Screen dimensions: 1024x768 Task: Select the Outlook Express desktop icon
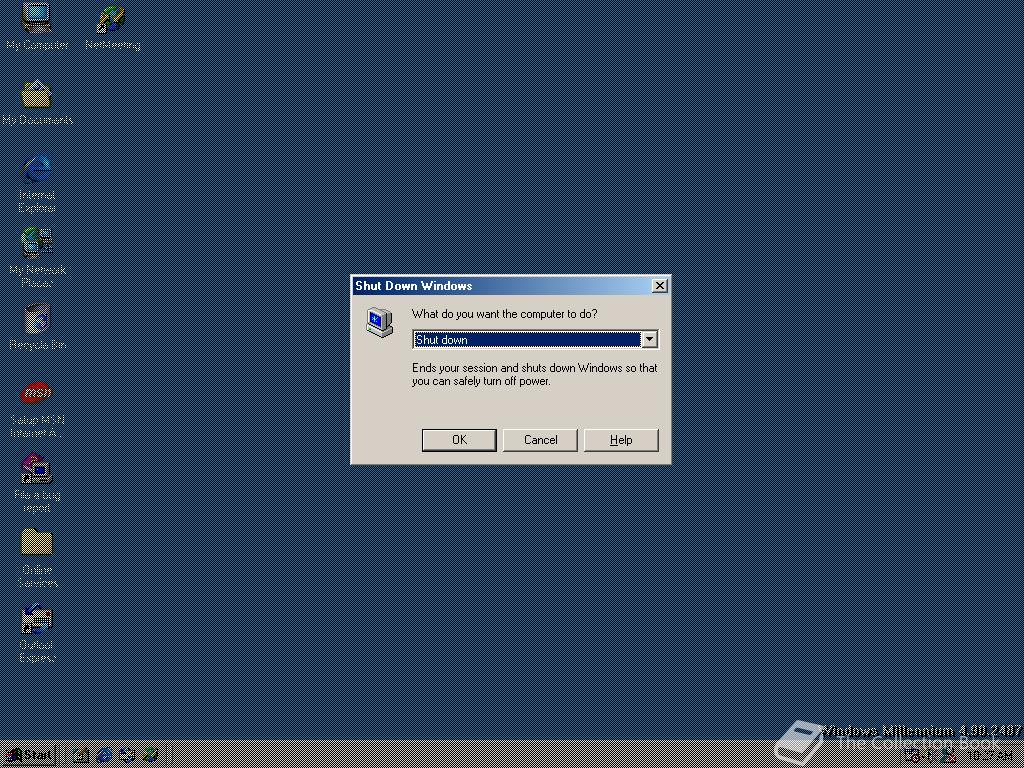point(37,633)
